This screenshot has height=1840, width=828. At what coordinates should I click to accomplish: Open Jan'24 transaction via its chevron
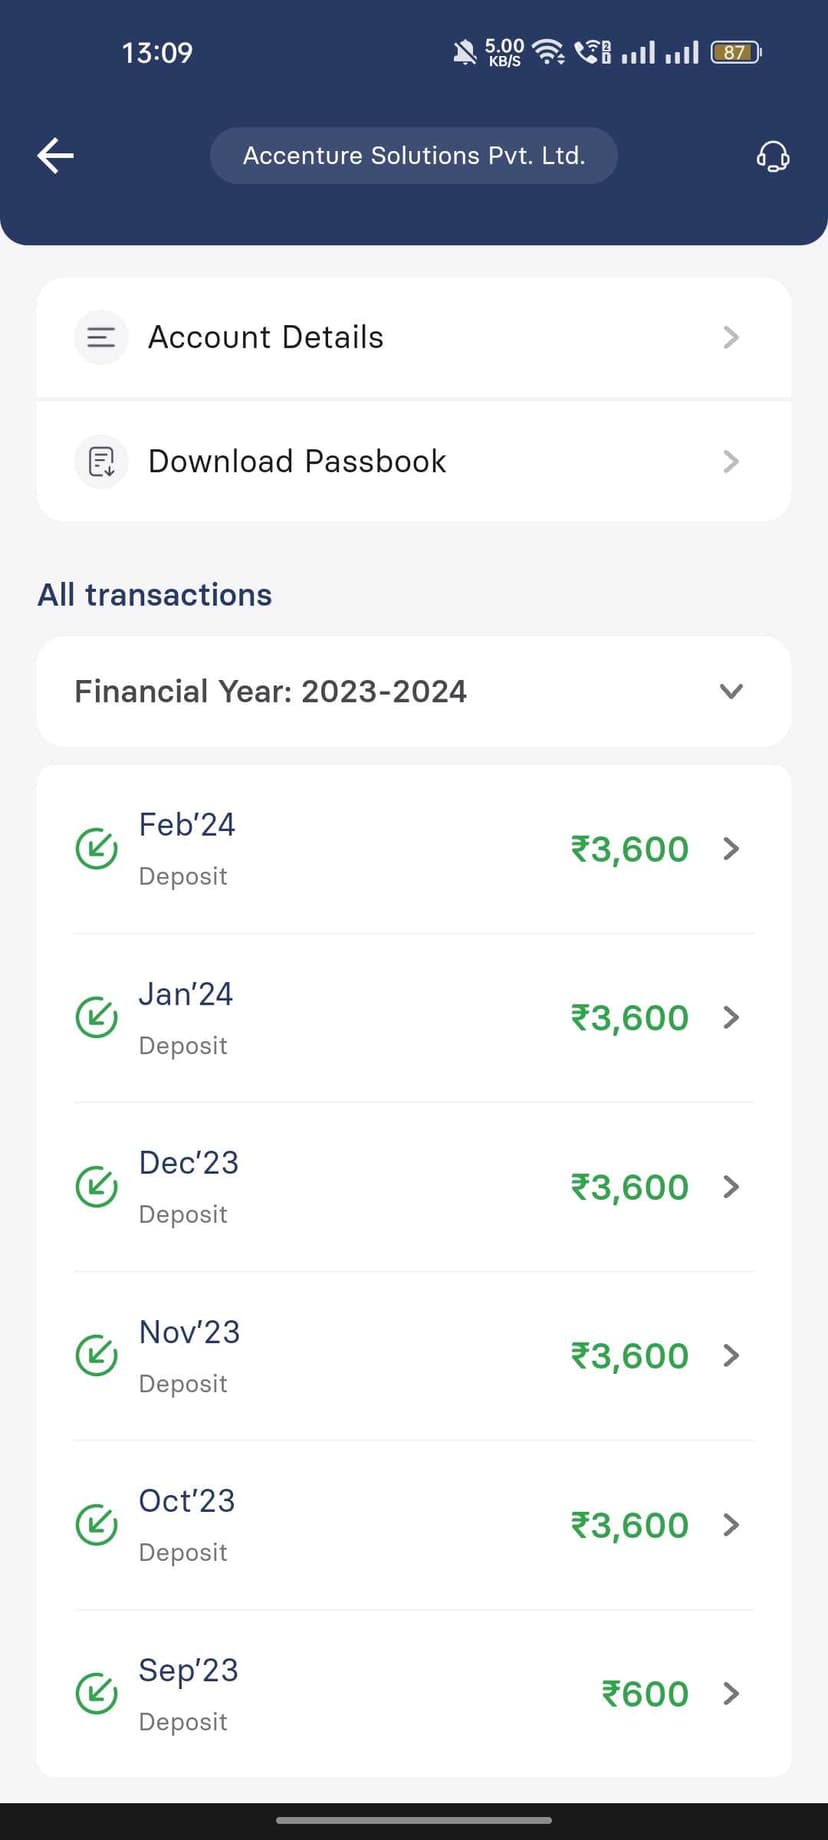[731, 1018]
